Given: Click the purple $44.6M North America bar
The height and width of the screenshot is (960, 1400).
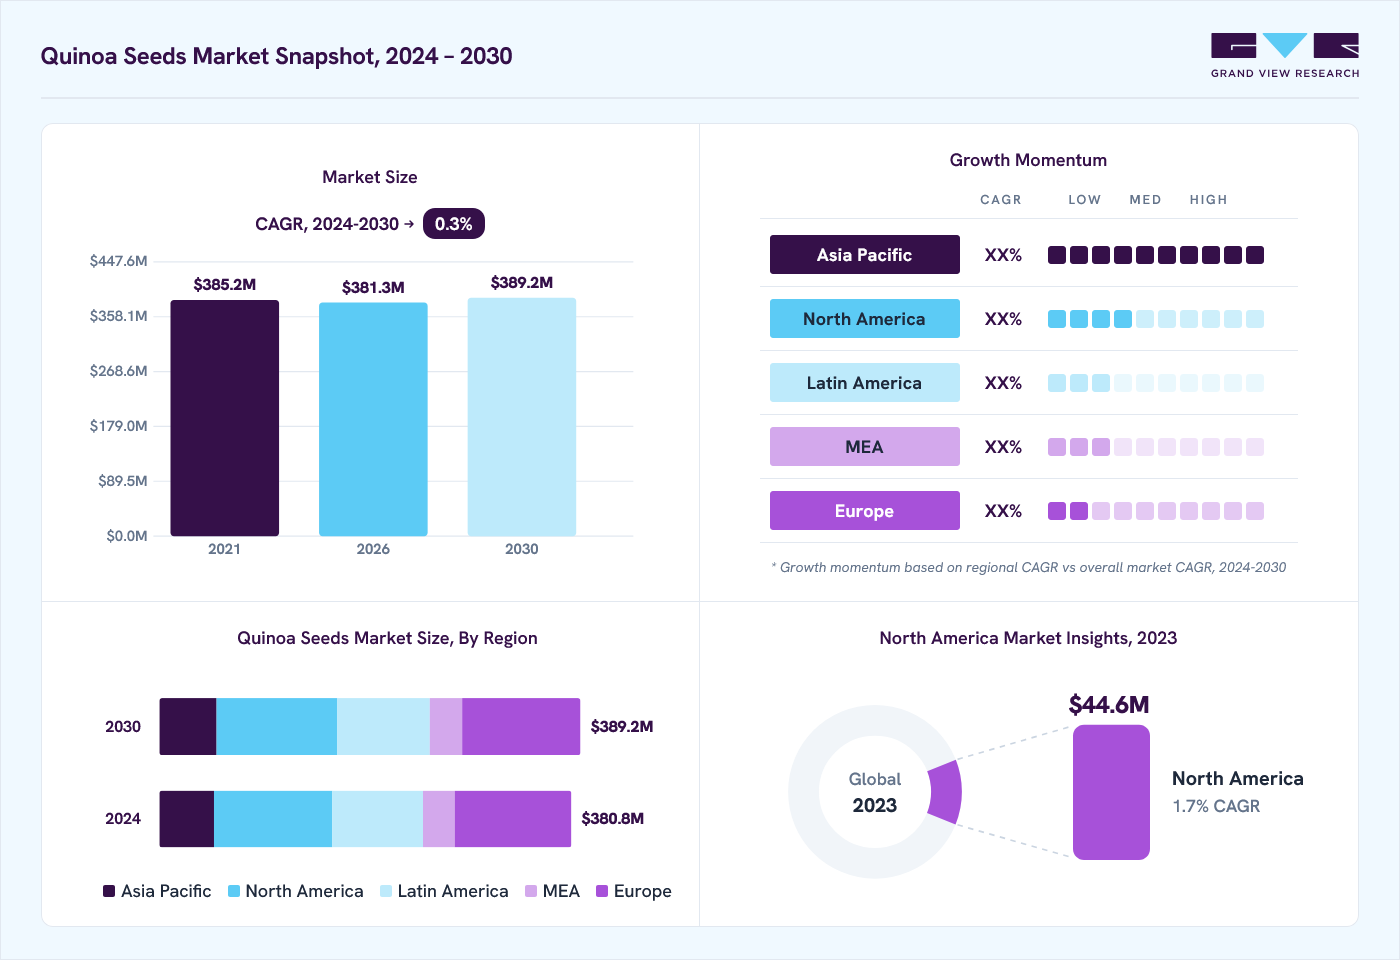Looking at the screenshot, I should click(x=1111, y=792).
